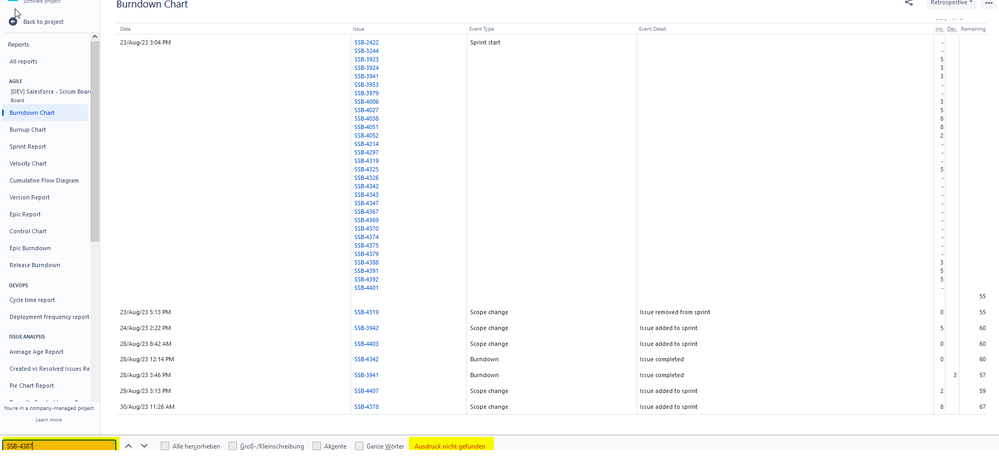Open the Burnup Chart report
999x457 pixels.
pos(27,130)
